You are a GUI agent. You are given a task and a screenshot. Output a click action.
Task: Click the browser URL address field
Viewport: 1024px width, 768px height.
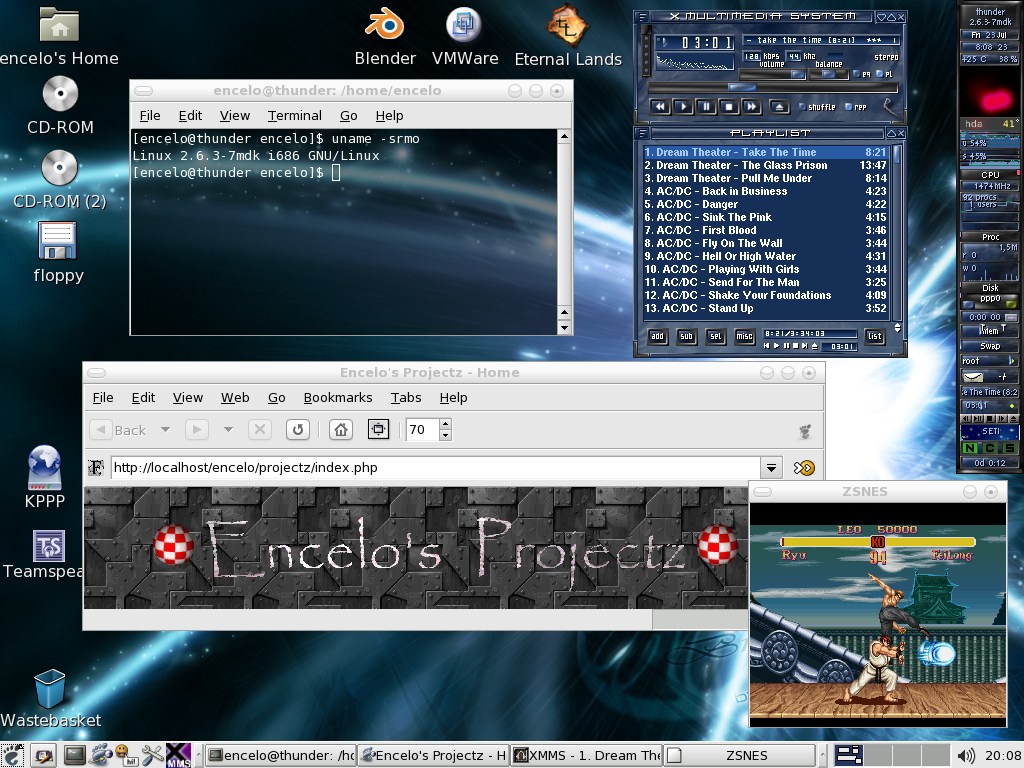coord(435,468)
